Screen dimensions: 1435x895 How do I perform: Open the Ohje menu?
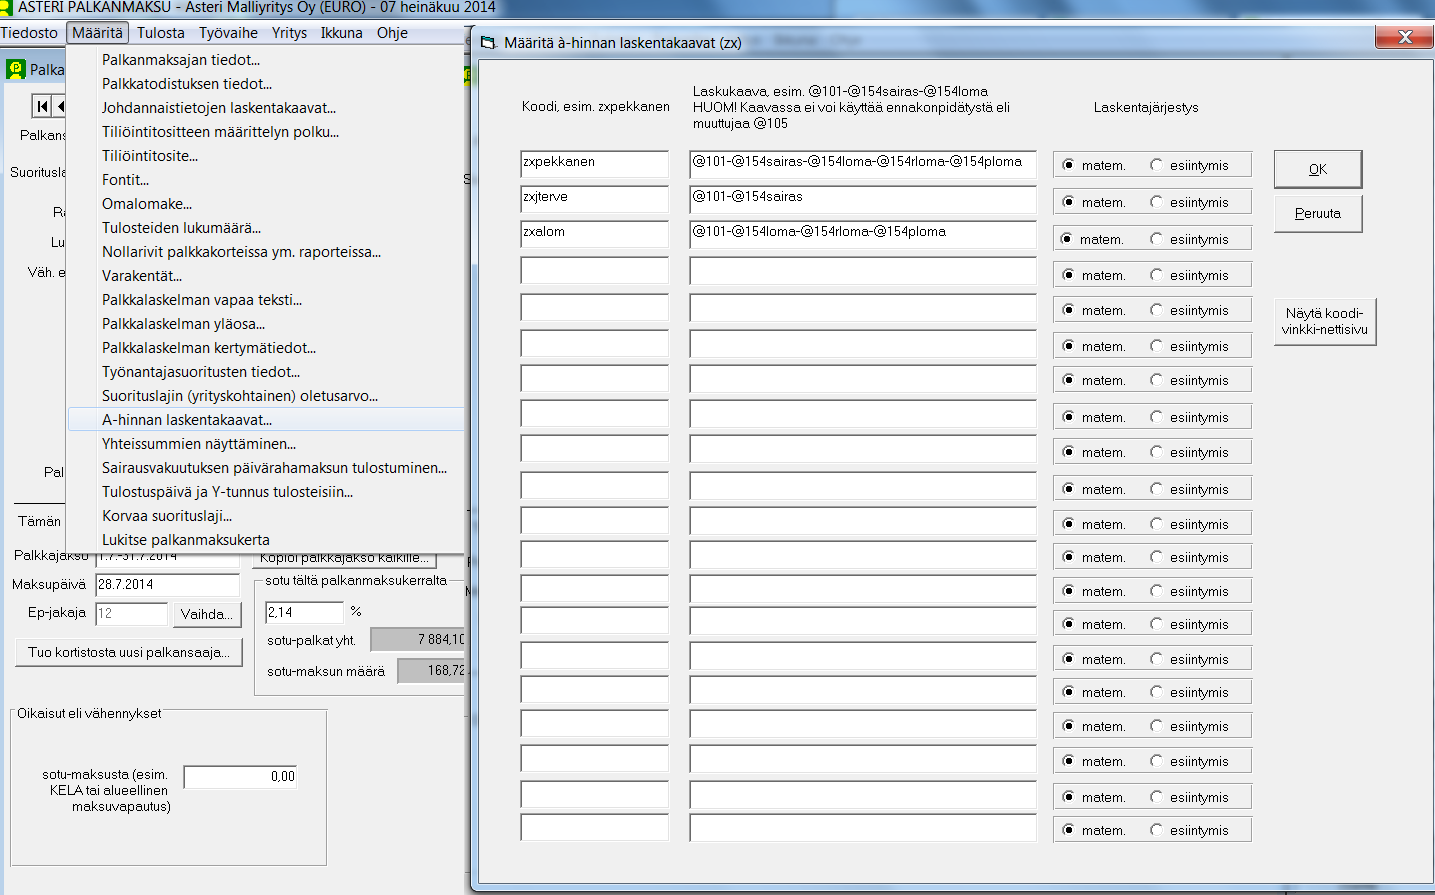(x=392, y=33)
